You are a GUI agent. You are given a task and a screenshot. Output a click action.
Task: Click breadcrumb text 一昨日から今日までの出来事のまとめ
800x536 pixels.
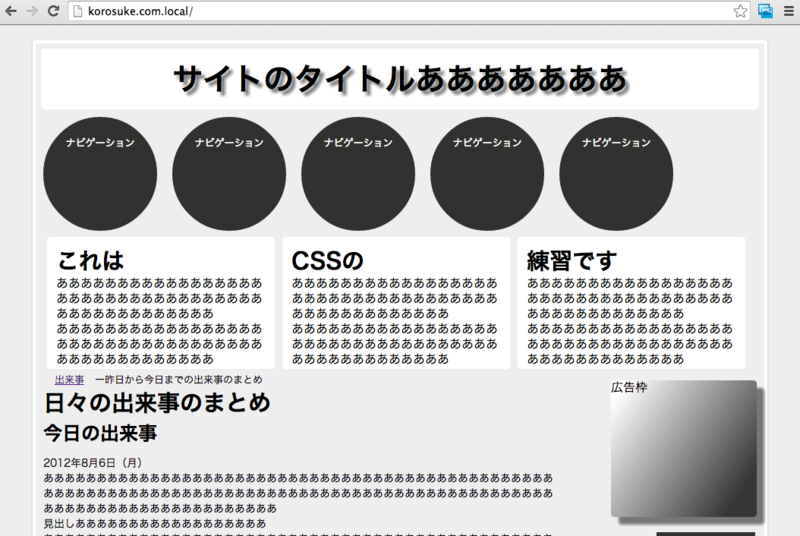click(179, 379)
